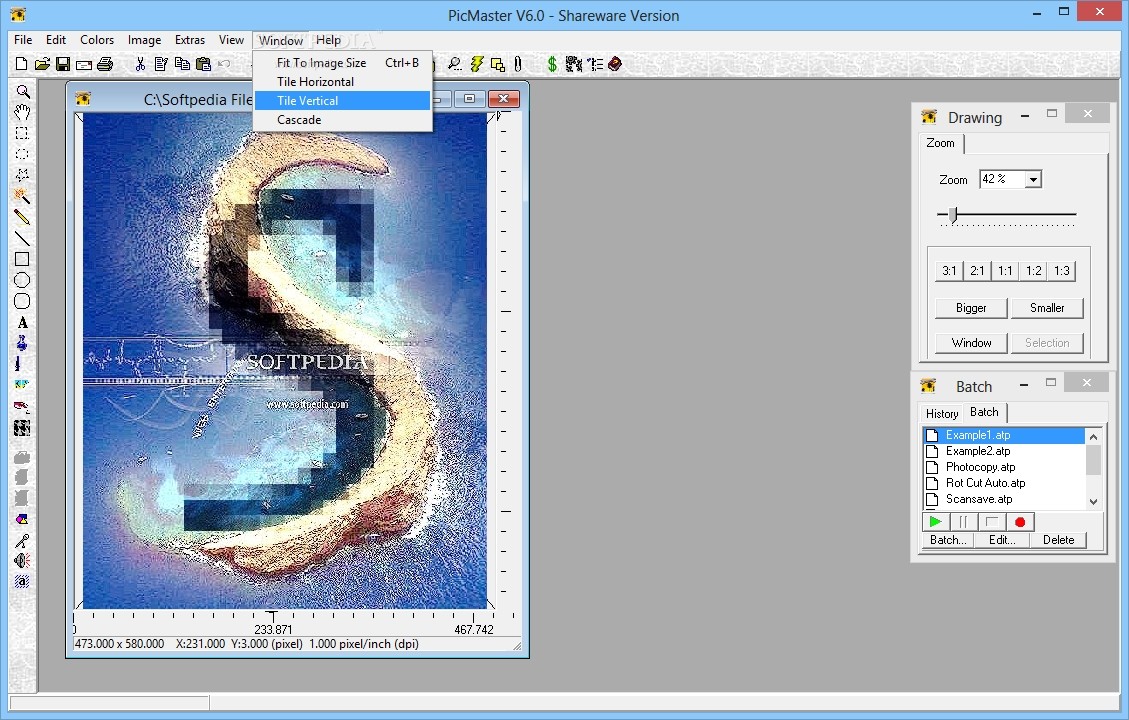Select the freeform polygon selection tool
Viewport: 1129px width, 720px height.
(22, 175)
